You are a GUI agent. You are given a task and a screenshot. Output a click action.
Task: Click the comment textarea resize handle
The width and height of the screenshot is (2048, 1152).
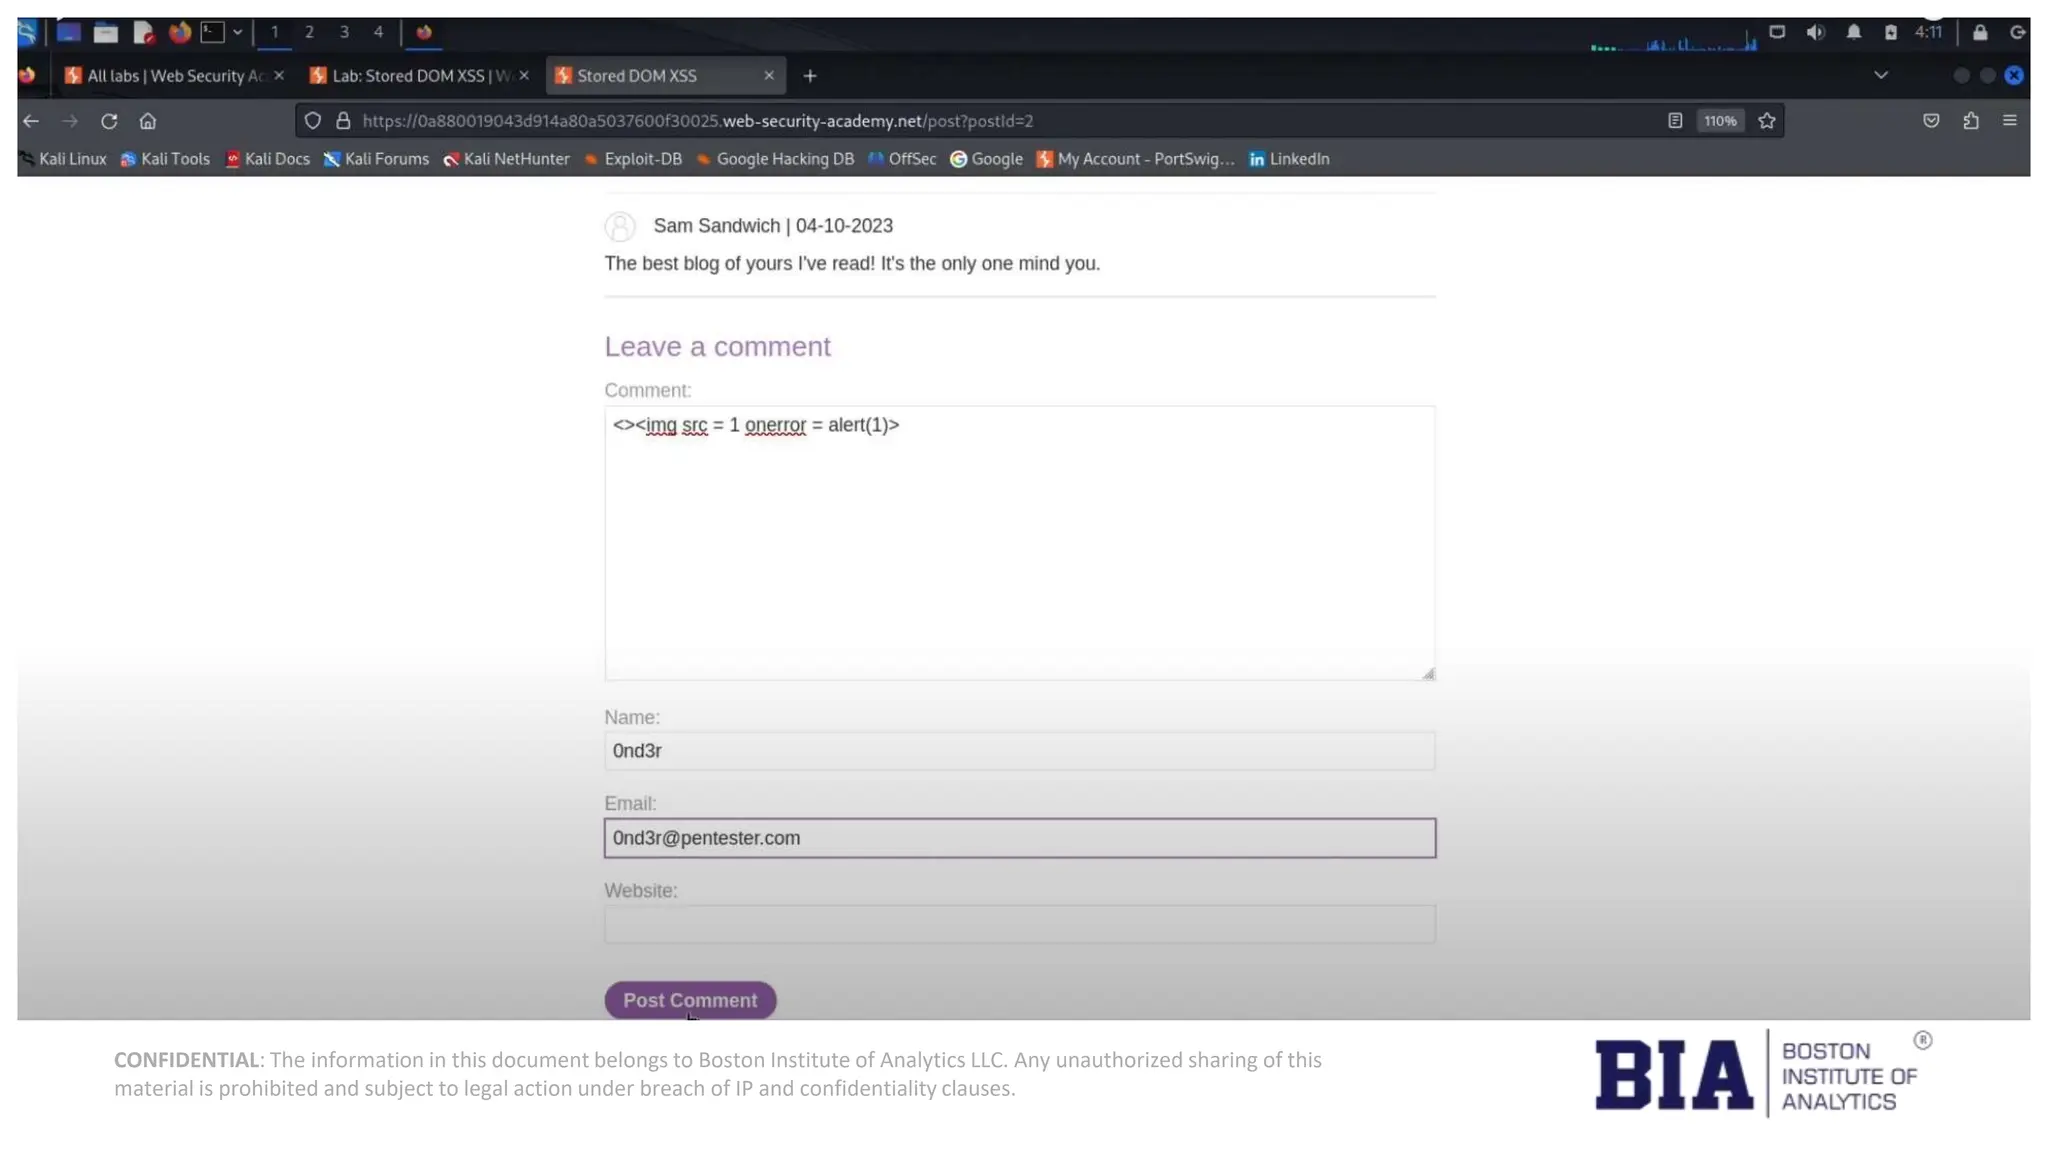[1428, 673]
